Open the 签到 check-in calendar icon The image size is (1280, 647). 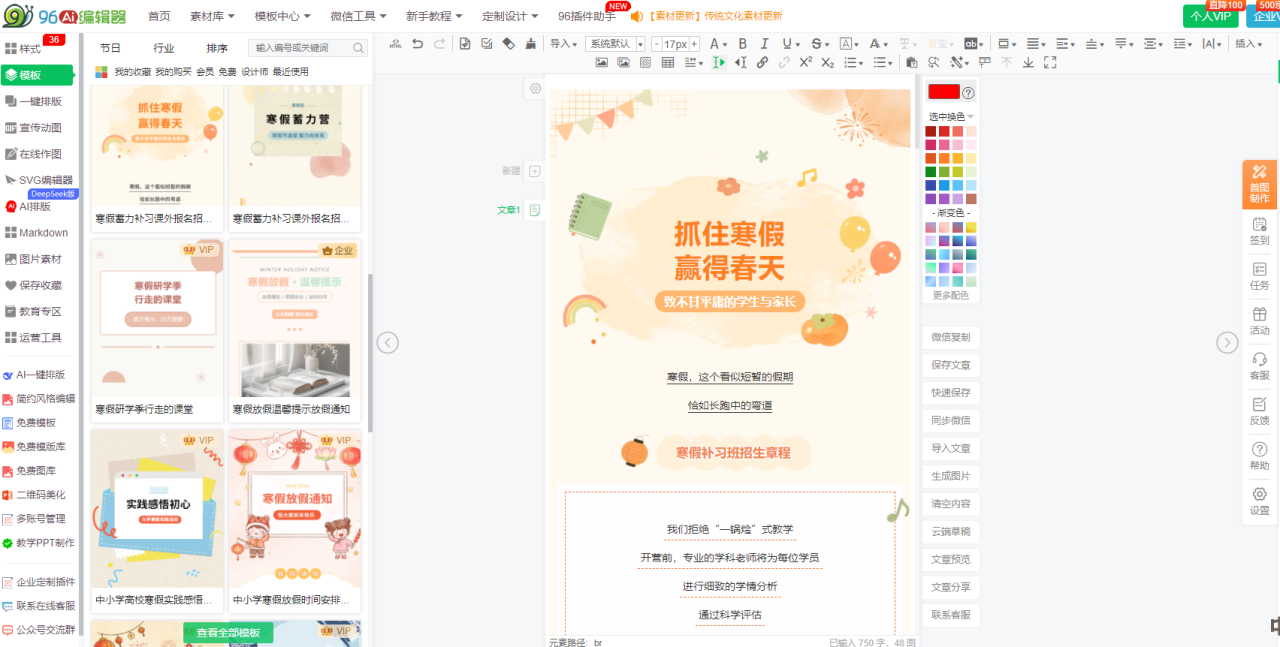click(1259, 231)
